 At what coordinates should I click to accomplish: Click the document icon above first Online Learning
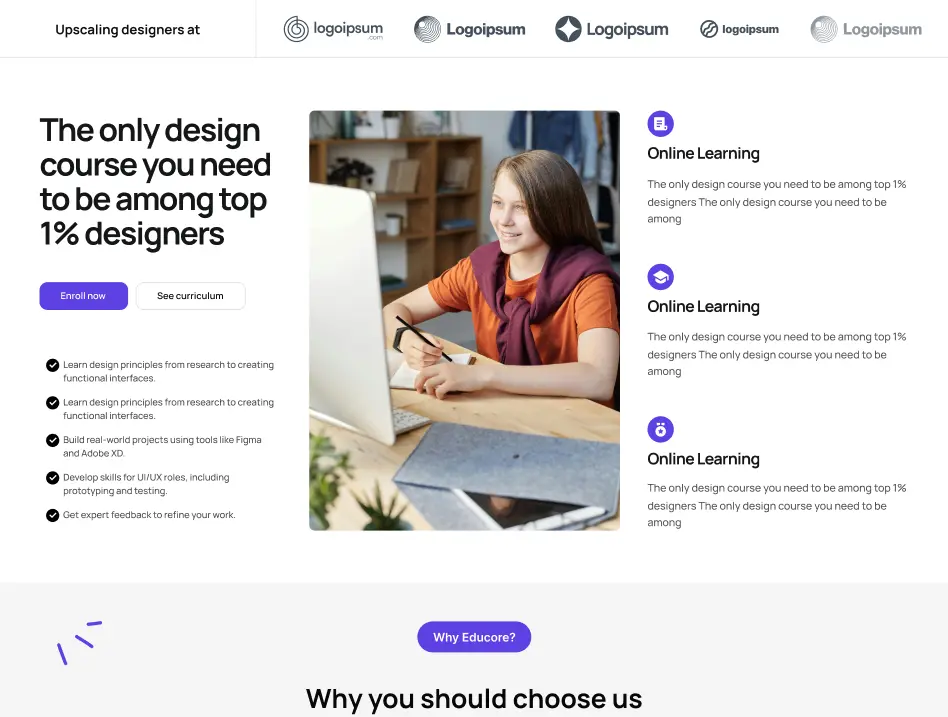coord(660,124)
